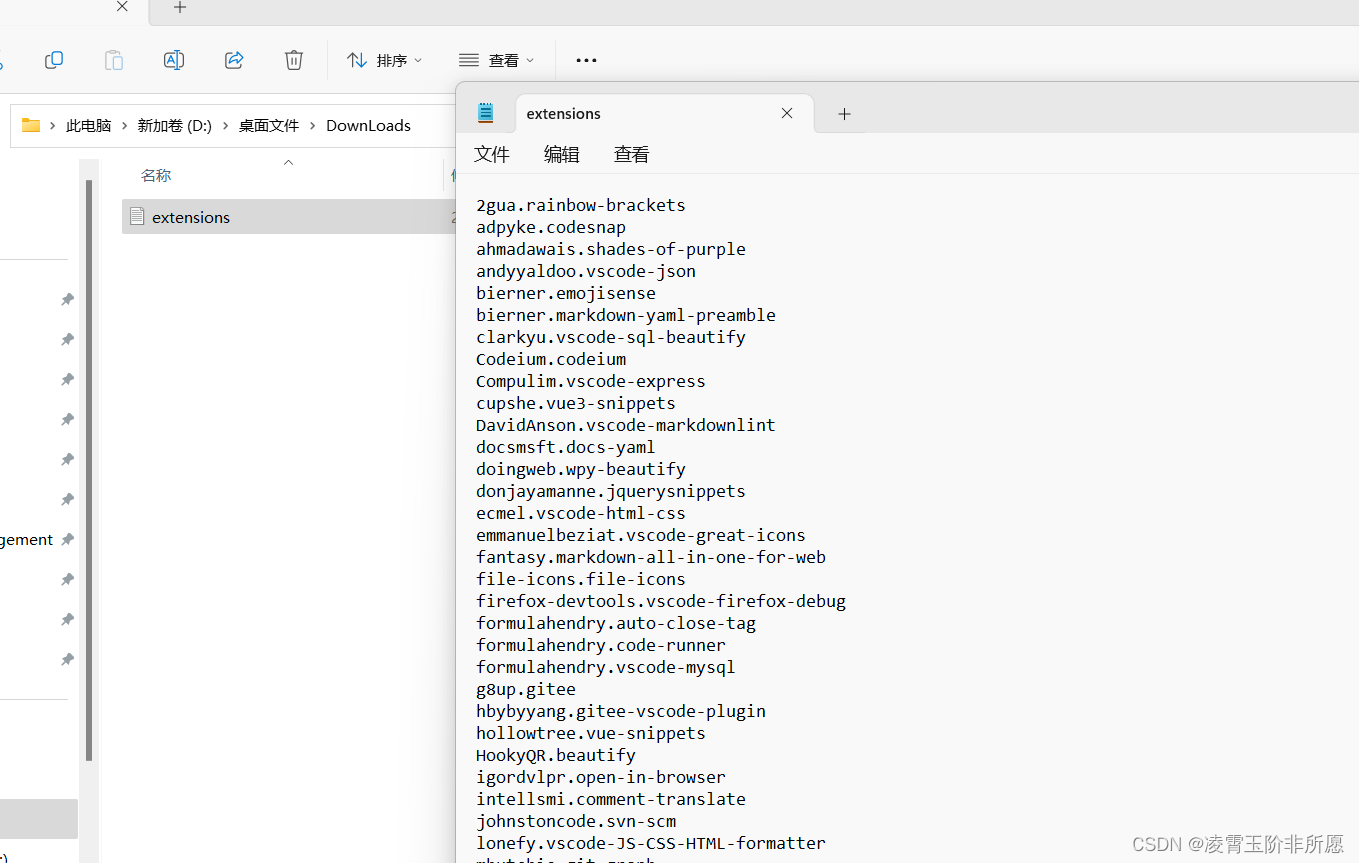Open the 查看 menu in Notepad
The width and height of the screenshot is (1359, 863).
point(632,154)
